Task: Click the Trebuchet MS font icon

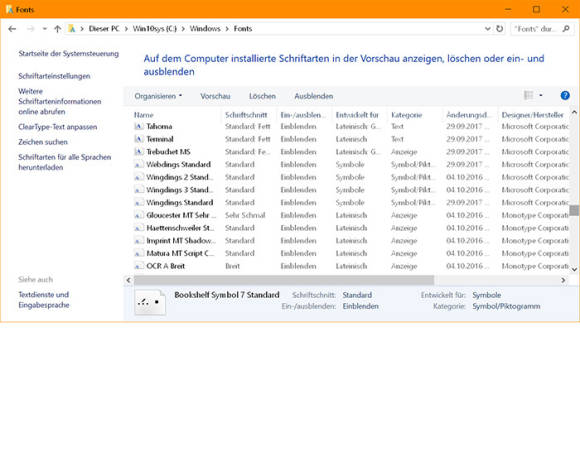Action: (x=139, y=152)
